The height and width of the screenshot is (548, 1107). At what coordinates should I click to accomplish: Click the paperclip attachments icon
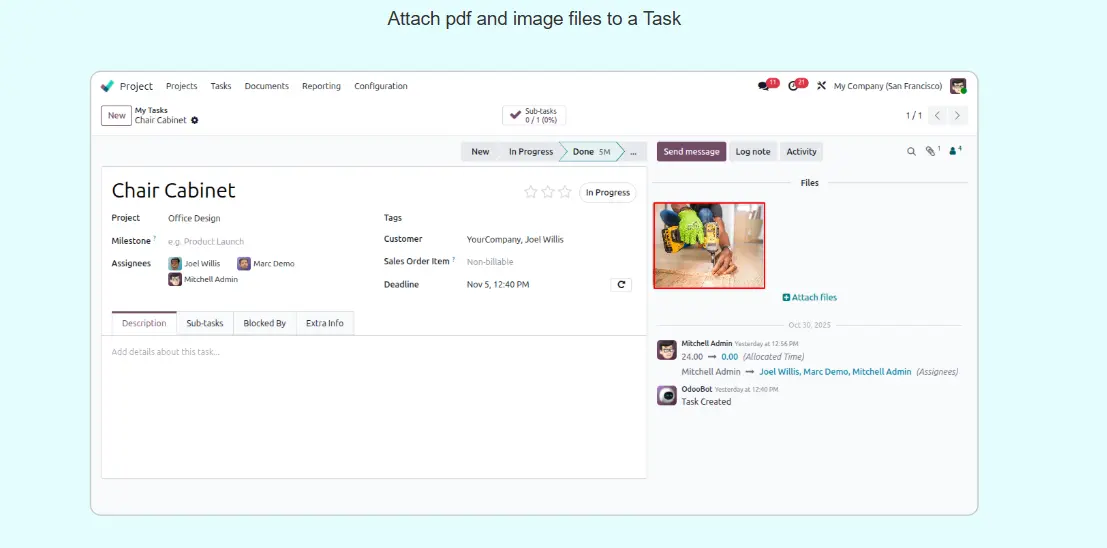pos(930,152)
